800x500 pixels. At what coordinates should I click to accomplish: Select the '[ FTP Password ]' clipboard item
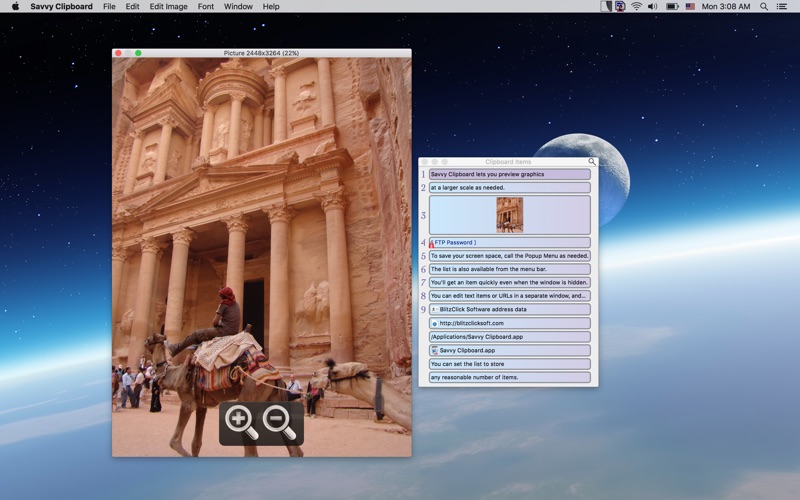click(x=510, y=242)
